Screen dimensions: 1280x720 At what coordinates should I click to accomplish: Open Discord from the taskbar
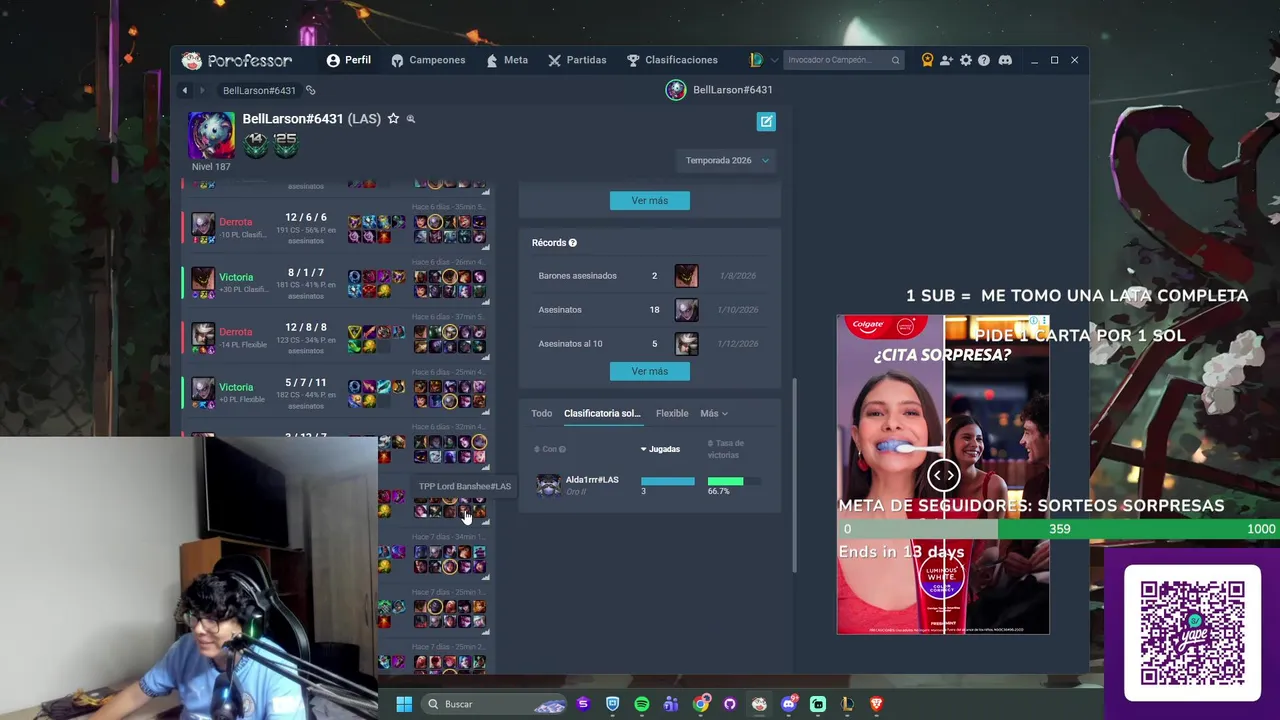(789, 704)
